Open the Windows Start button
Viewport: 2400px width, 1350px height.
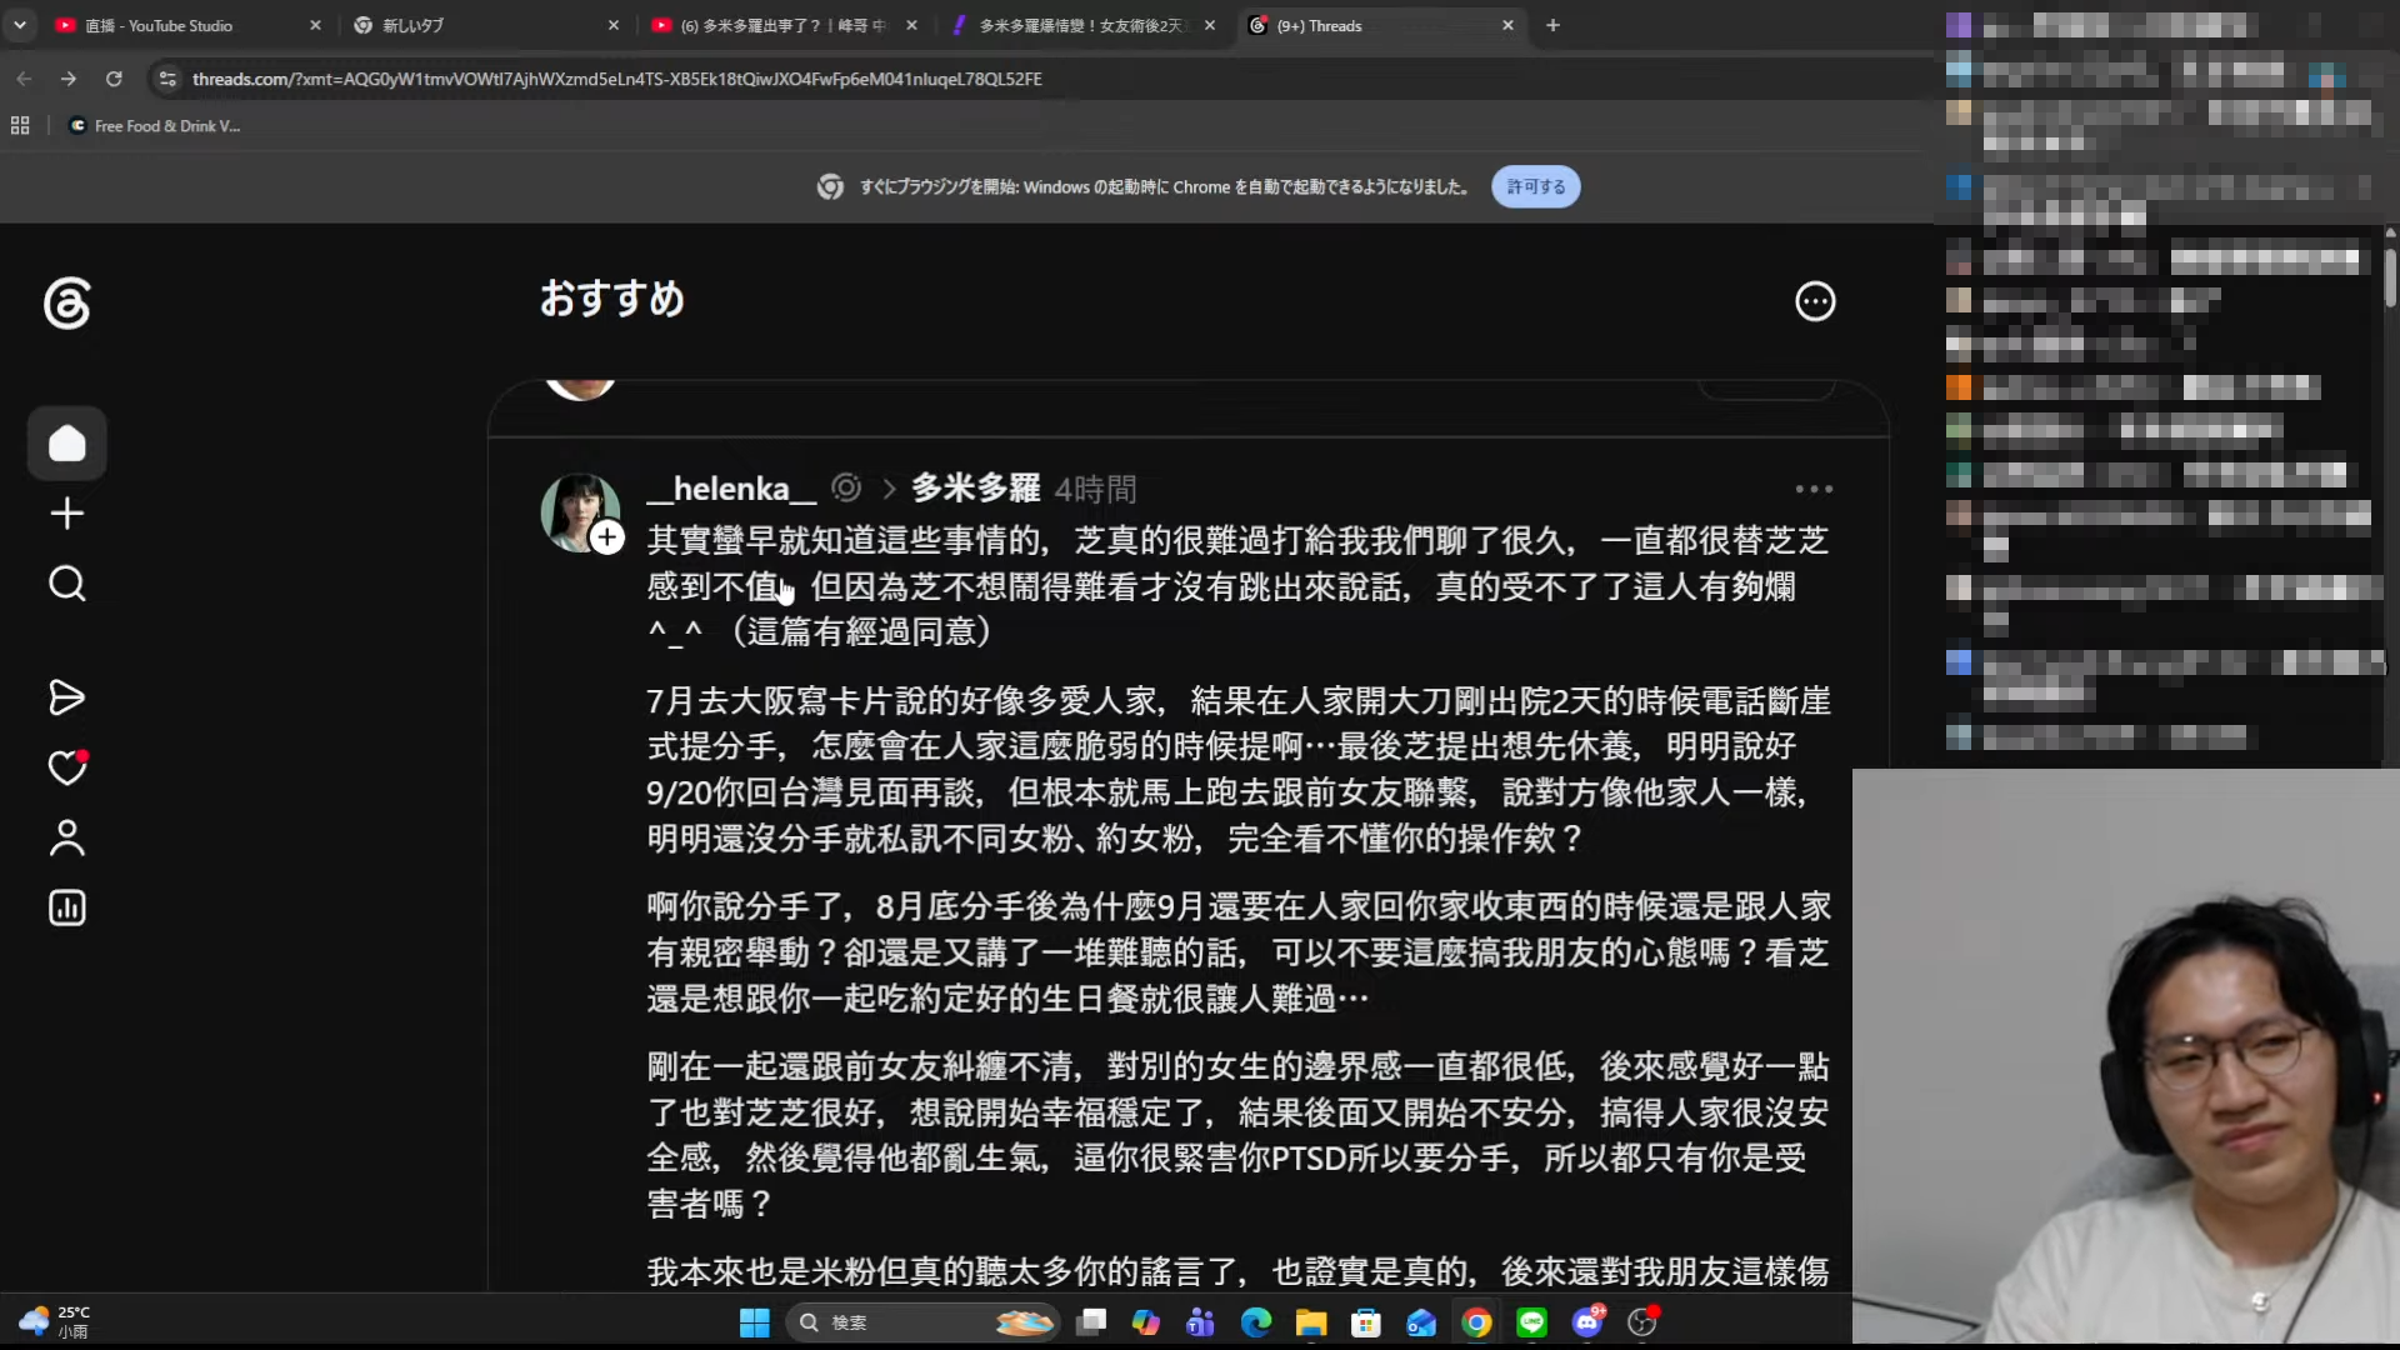tap(754, 1322)
